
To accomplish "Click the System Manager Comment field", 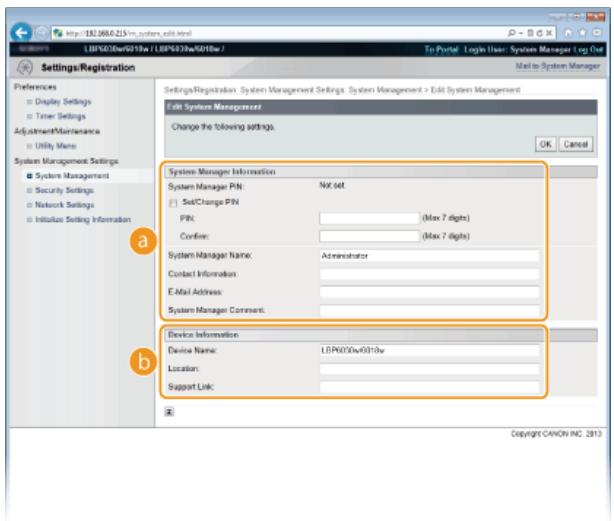I will (x=429, y=310).
